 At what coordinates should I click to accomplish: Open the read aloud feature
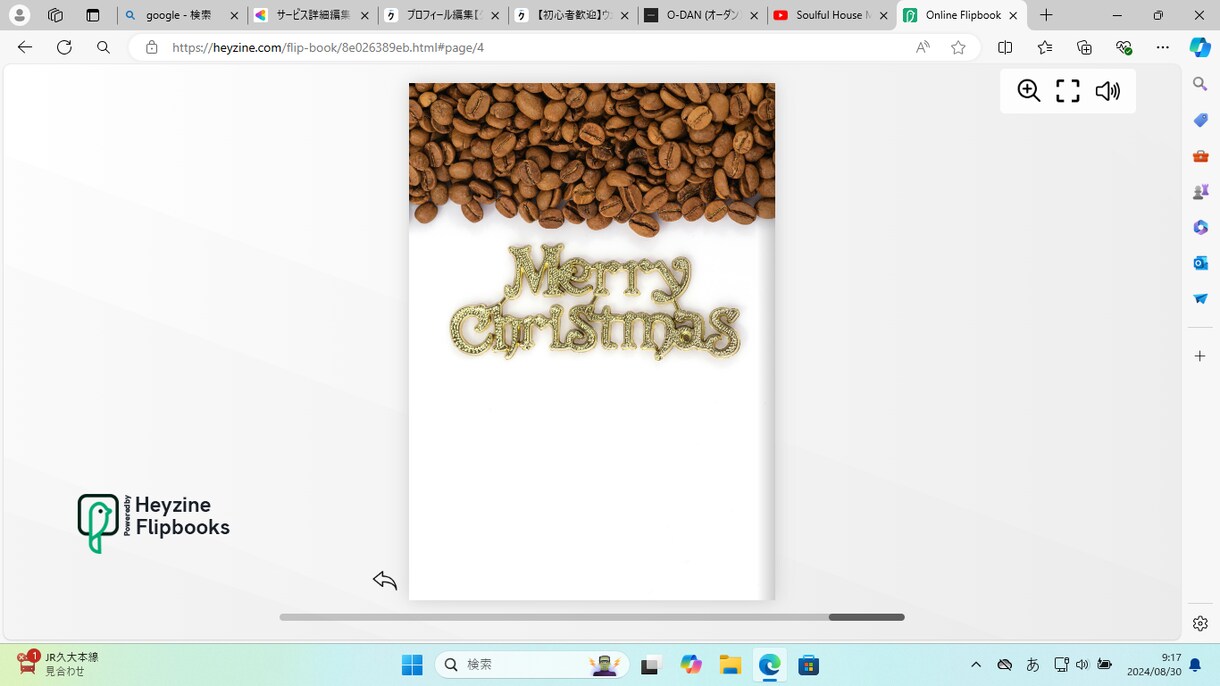pyautogui.click(x=923, y=47)
